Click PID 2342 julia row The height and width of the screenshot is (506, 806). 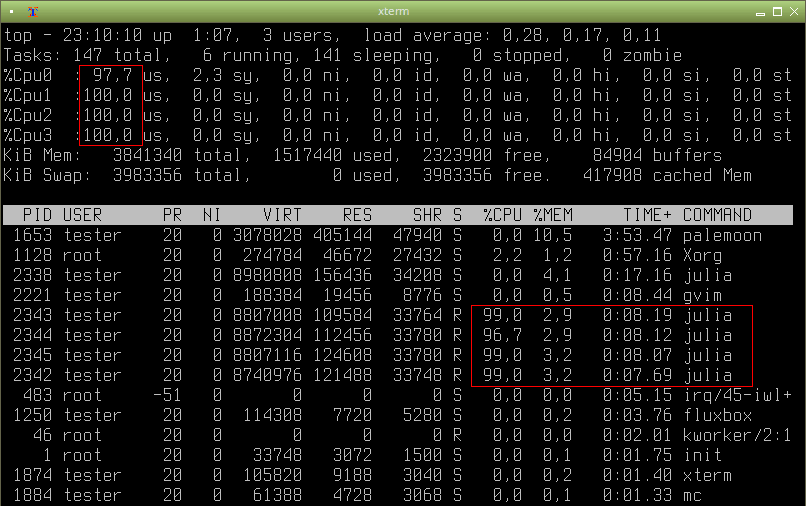click(398, 375)
